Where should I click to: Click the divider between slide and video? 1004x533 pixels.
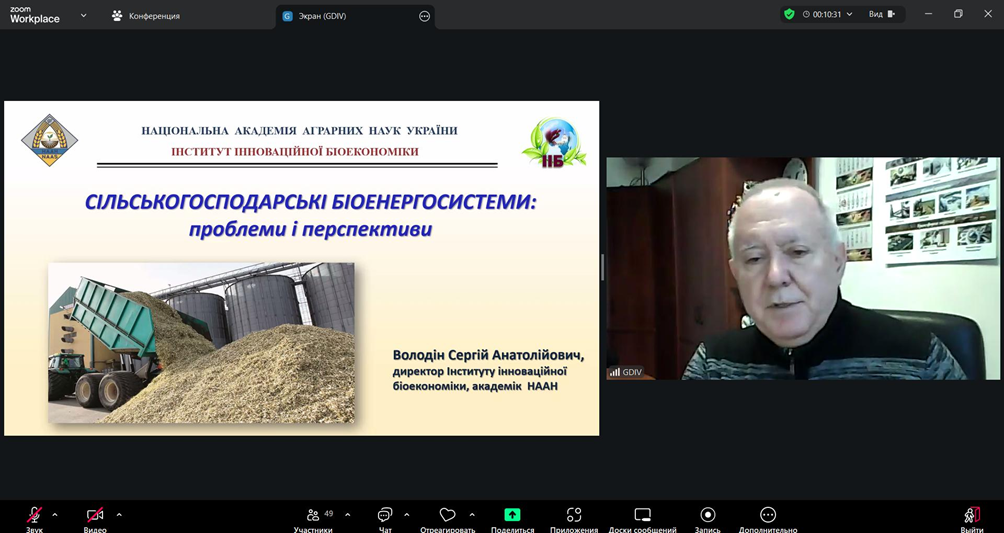[x=602, y=267]
